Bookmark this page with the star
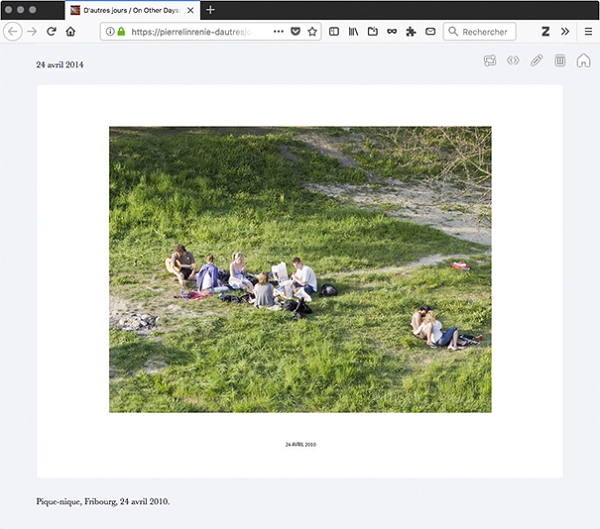This screenshot has width=600, height=529. click(x=312, y=32)
